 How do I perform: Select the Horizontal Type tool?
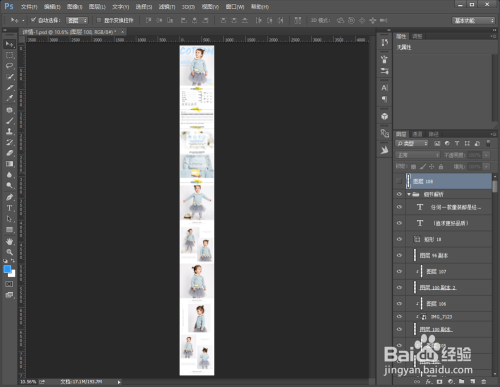pyautogui.click(x=10, y=208)
